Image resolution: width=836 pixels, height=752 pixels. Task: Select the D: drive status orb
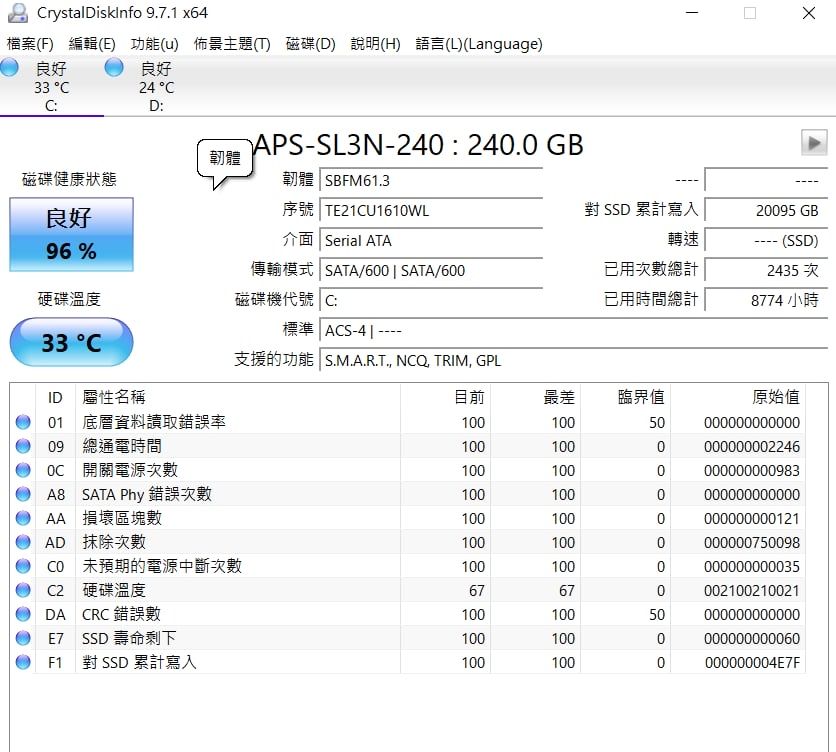click(x=114, y=68)
